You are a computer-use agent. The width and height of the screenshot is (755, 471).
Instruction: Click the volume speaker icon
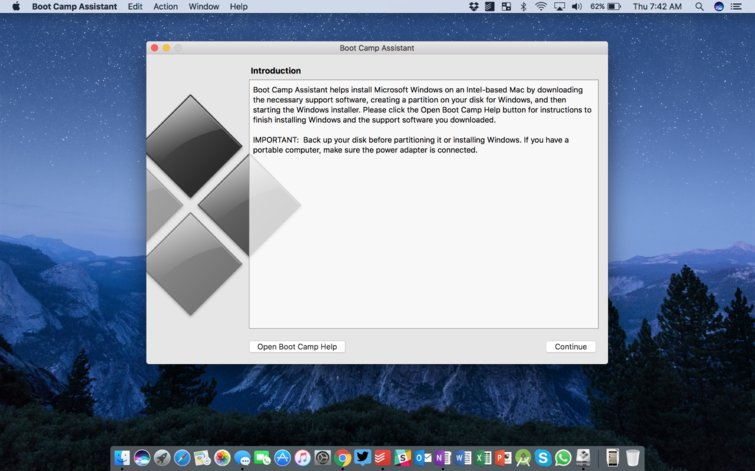tap(576, 6)
